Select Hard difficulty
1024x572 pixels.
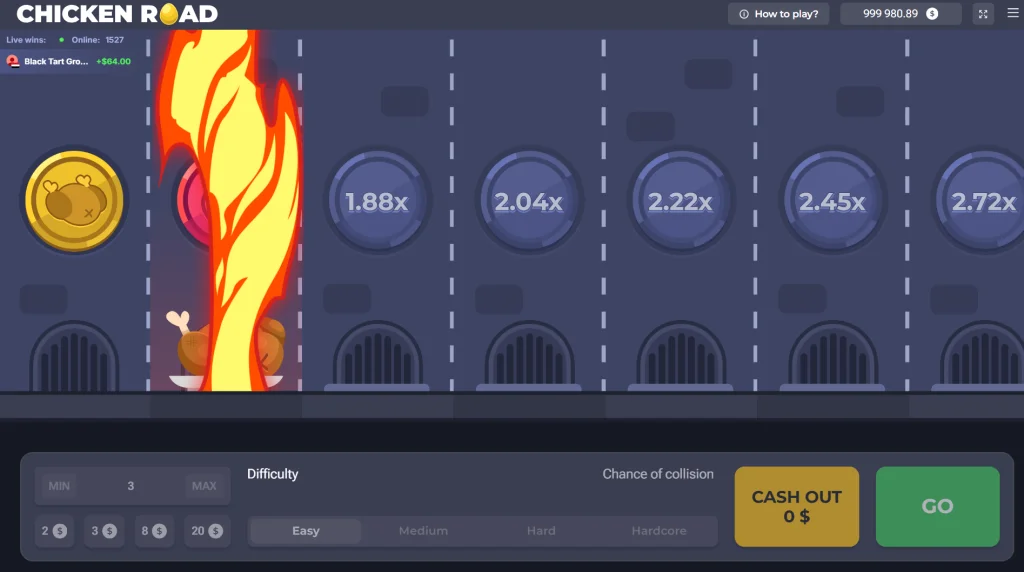(x=541, y=531)
